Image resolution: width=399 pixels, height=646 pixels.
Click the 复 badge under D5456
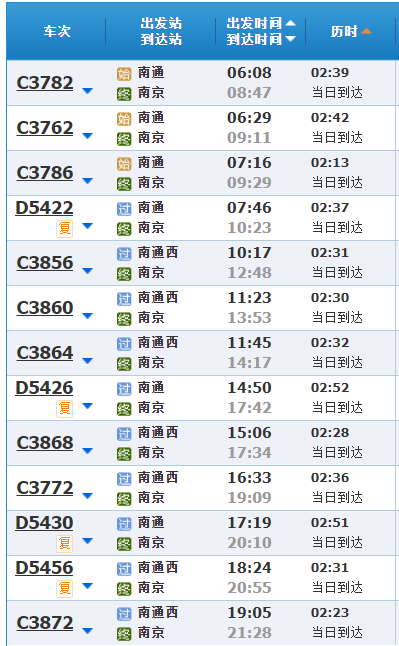(x=65, y=589)
